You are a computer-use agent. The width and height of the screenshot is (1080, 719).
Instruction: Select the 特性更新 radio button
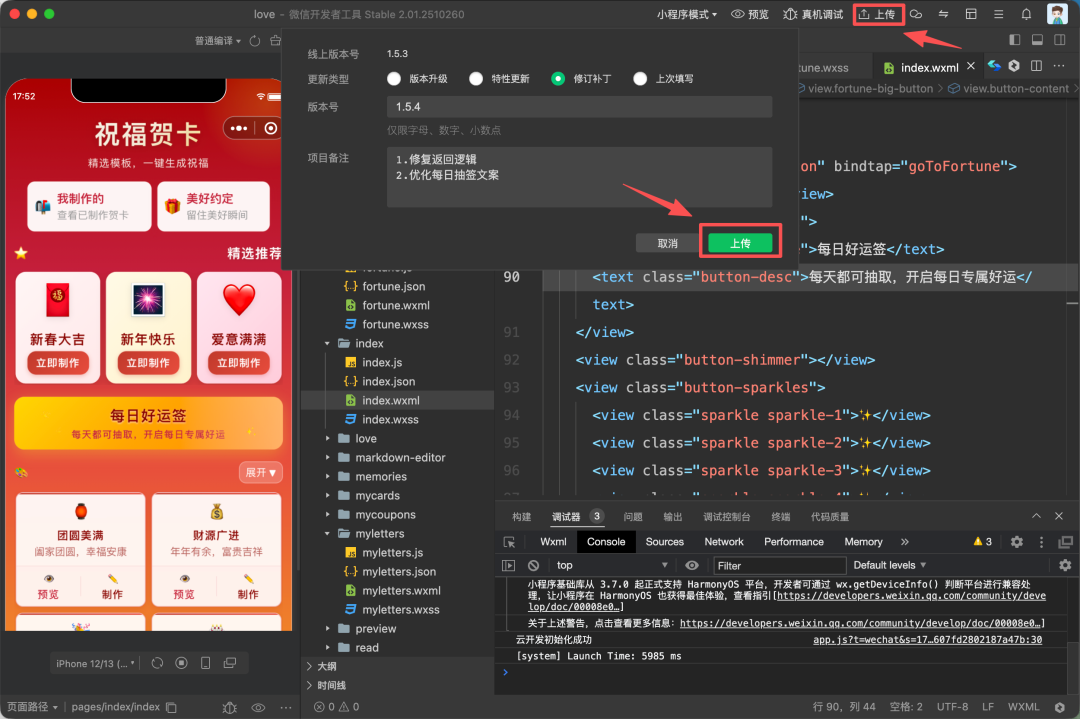click(x=476, y=78)
